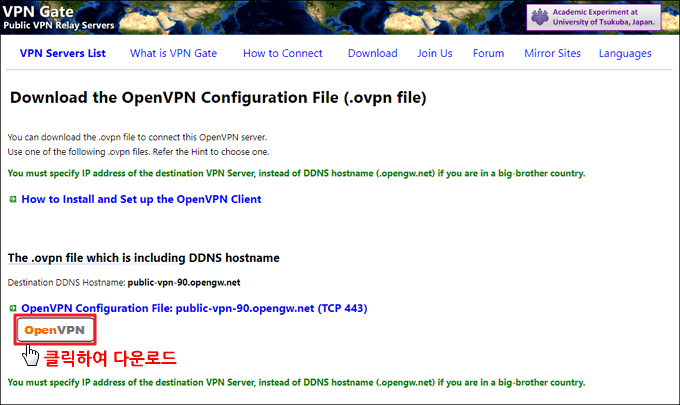Click bottom green big-brother country warning text

[x=296, y=382]
